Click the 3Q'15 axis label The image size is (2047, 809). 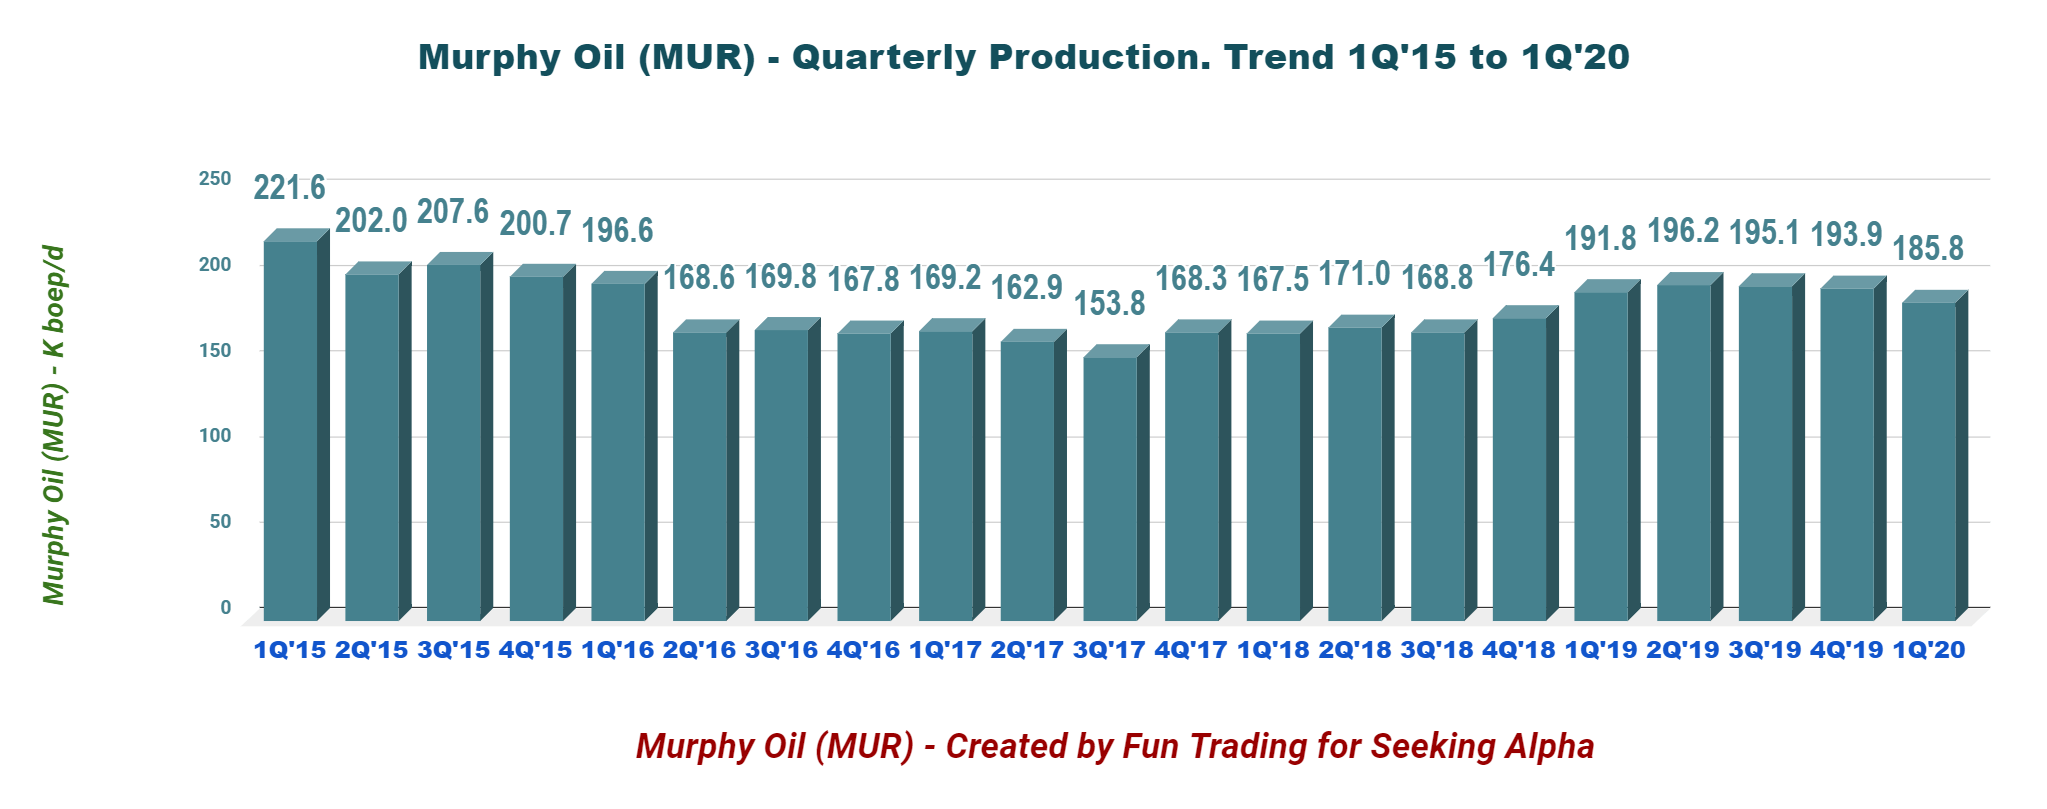tap(454, 650)
